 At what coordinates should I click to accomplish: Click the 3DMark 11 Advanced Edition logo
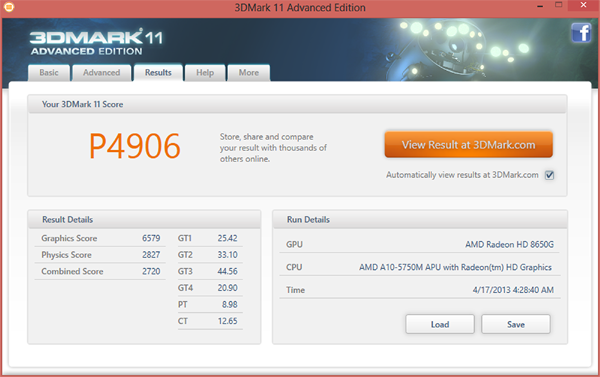pos(96,42)
